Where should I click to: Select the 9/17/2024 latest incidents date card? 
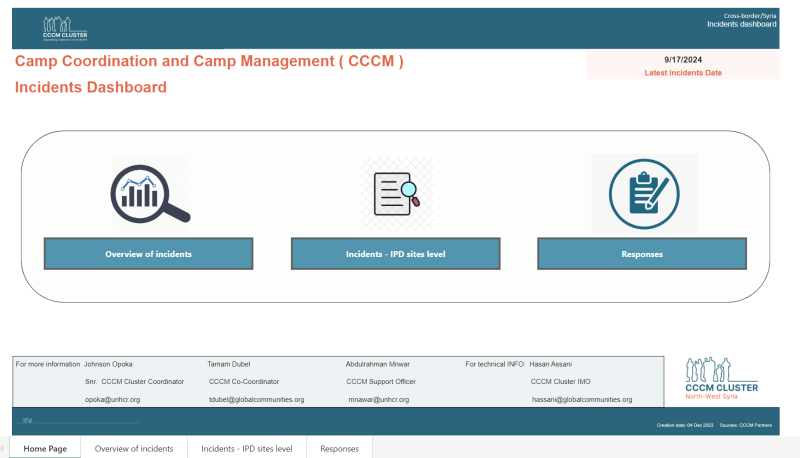pos(682,66)
